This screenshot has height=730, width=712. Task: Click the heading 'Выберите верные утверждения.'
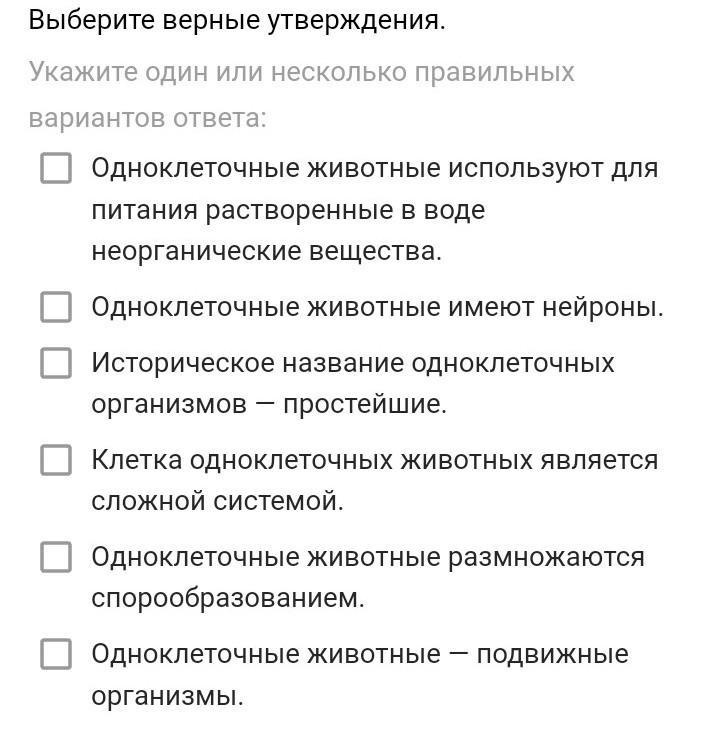pos(237,20)
